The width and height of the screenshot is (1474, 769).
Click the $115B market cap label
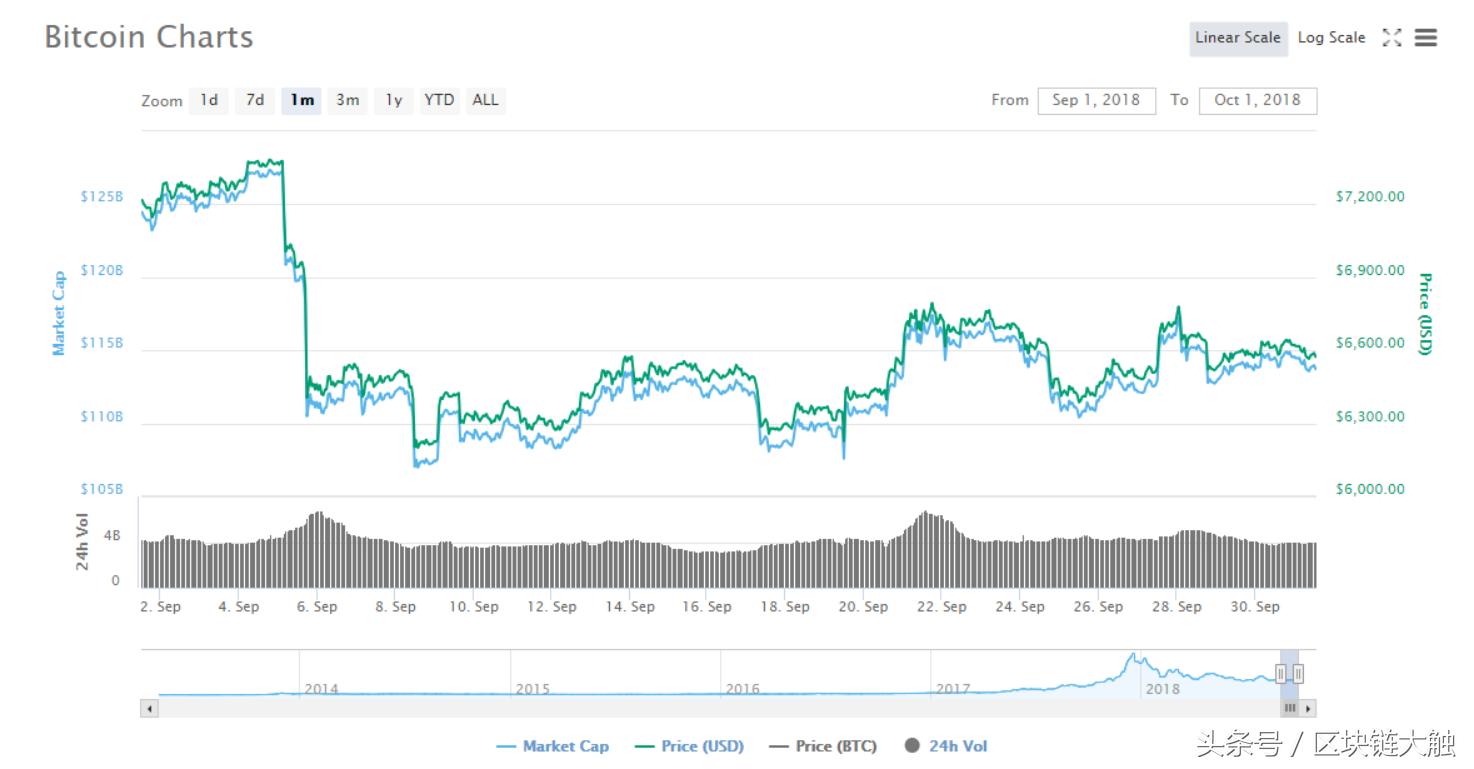pyautogui.click(x=102, y=343)
